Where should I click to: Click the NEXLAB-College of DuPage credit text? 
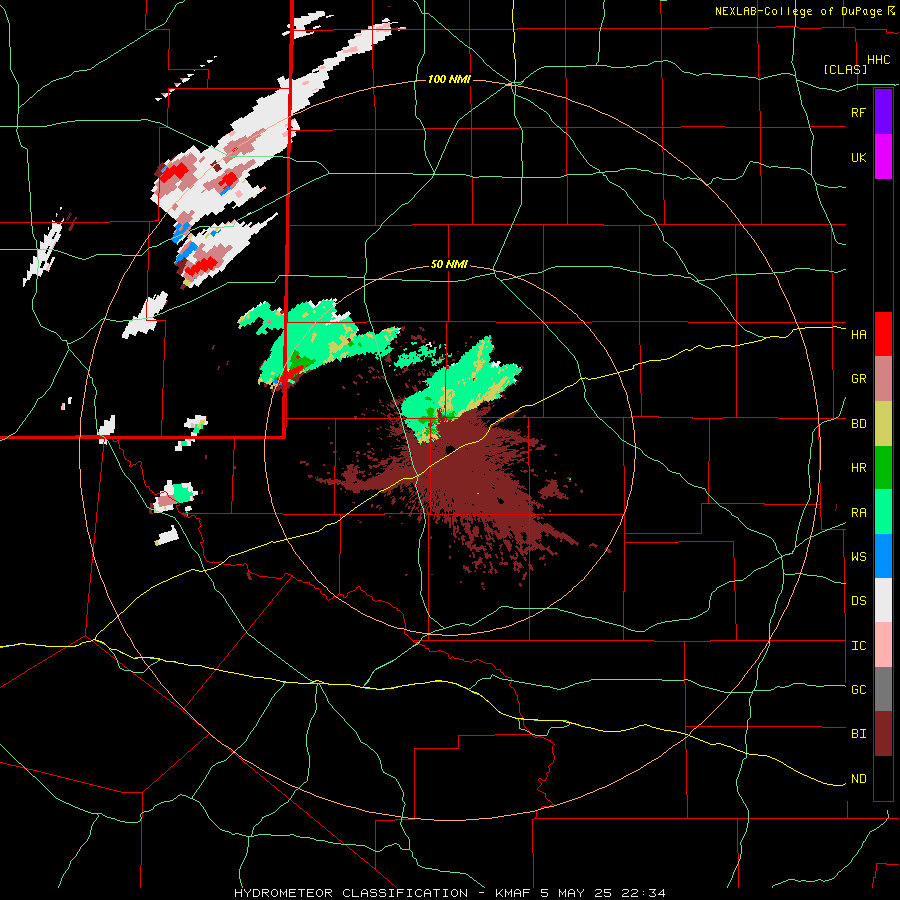(x=799, y=11)
